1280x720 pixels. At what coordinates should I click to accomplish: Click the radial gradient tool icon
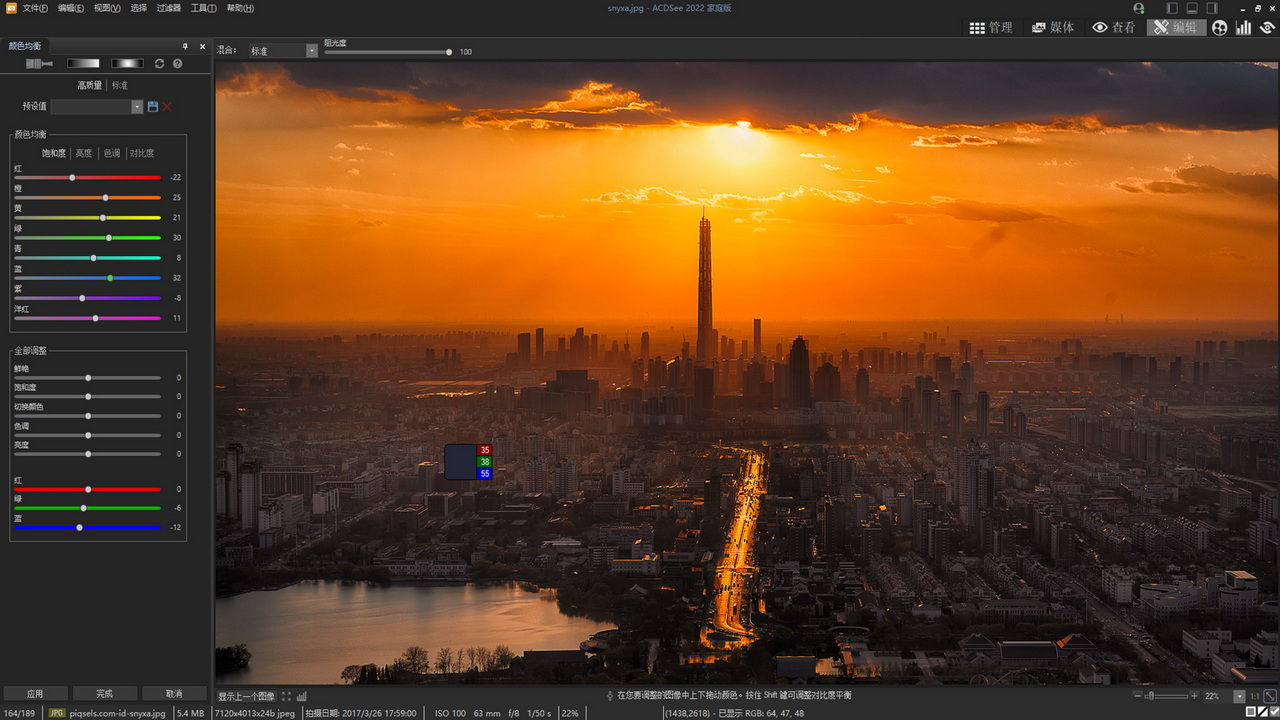(127, 64)
